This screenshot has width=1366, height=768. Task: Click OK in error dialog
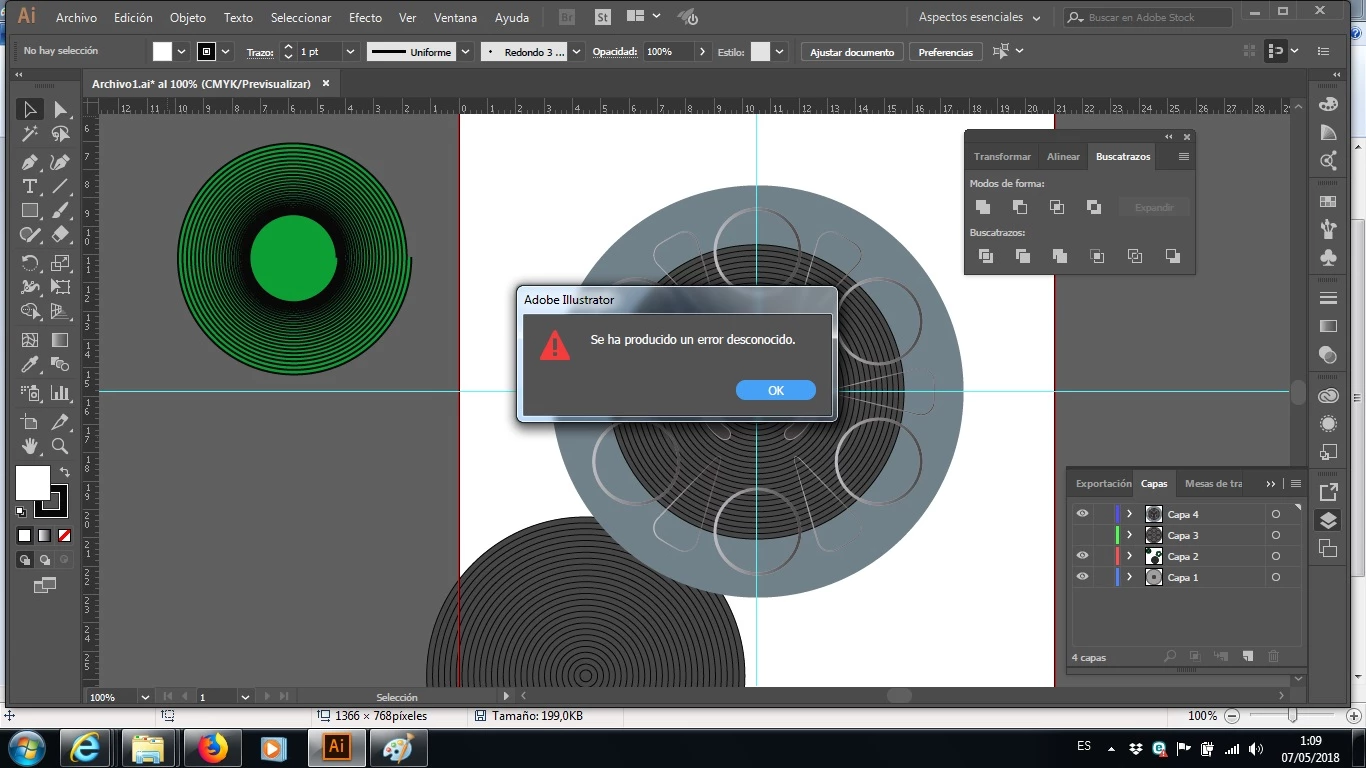pos(776,390)
